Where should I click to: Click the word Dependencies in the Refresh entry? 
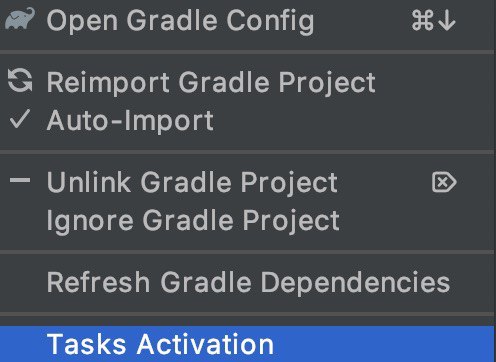[x=355, y=283]
